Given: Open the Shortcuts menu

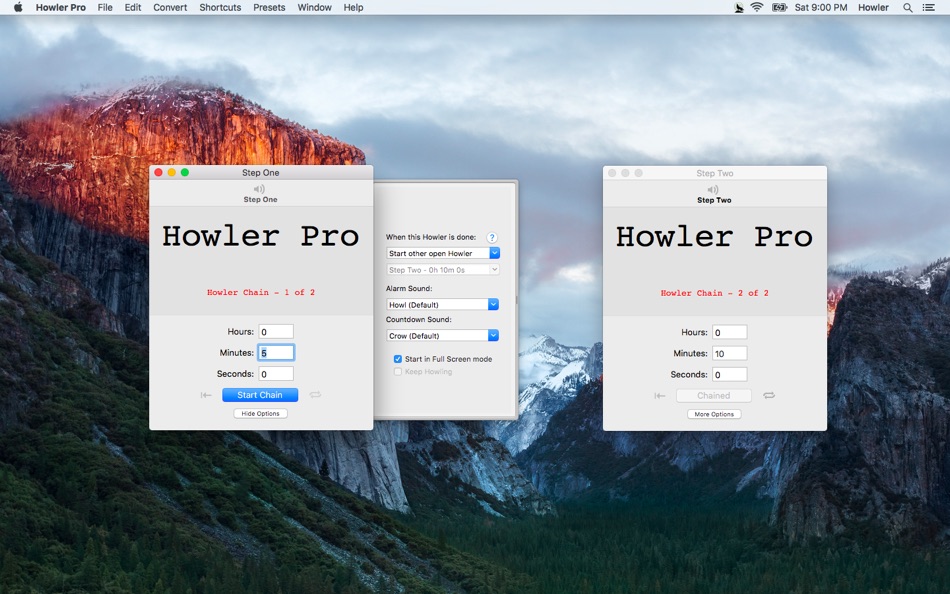Looking at the screenshot, I should point(220,7).
